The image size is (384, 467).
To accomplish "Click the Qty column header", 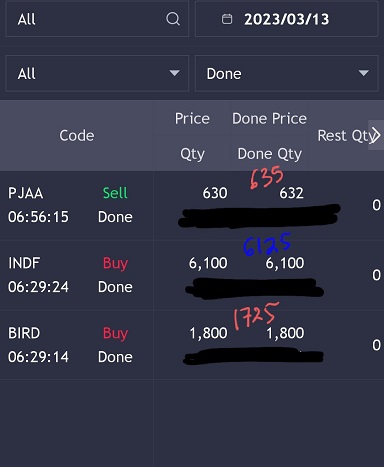I will [x=192, y=154].
